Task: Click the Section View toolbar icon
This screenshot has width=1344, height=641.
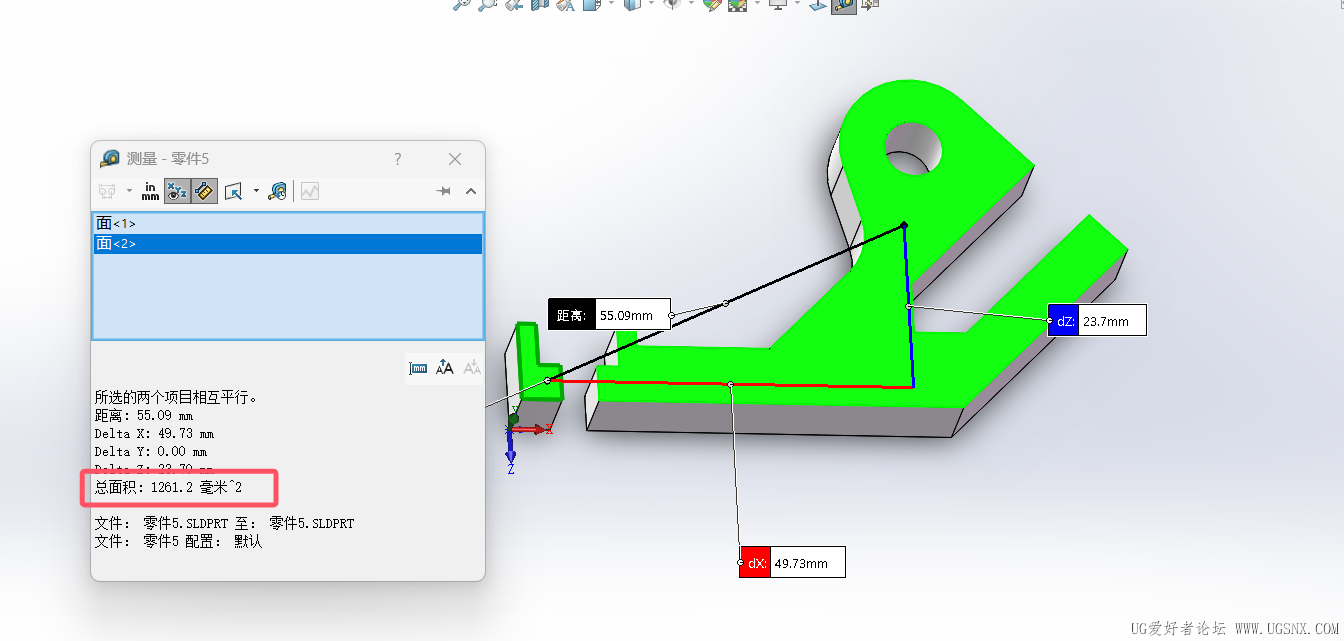Action: click(540, 5)
